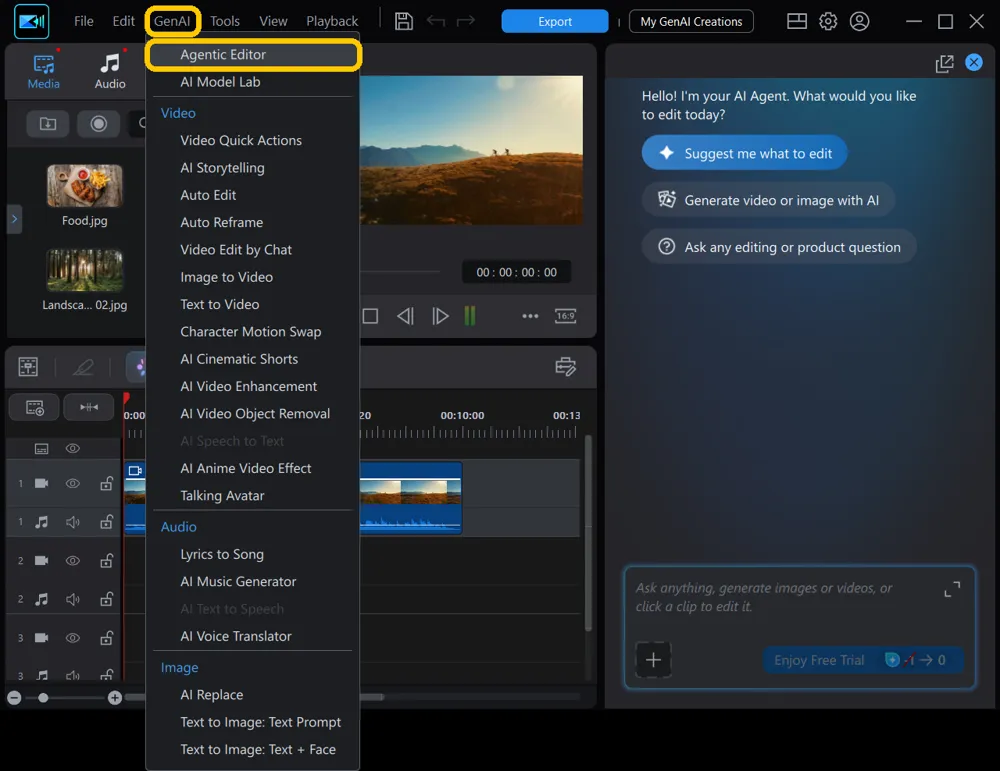Click the timeline zoom slider handle
The image size is (1000, 771).
coord(43,698)
